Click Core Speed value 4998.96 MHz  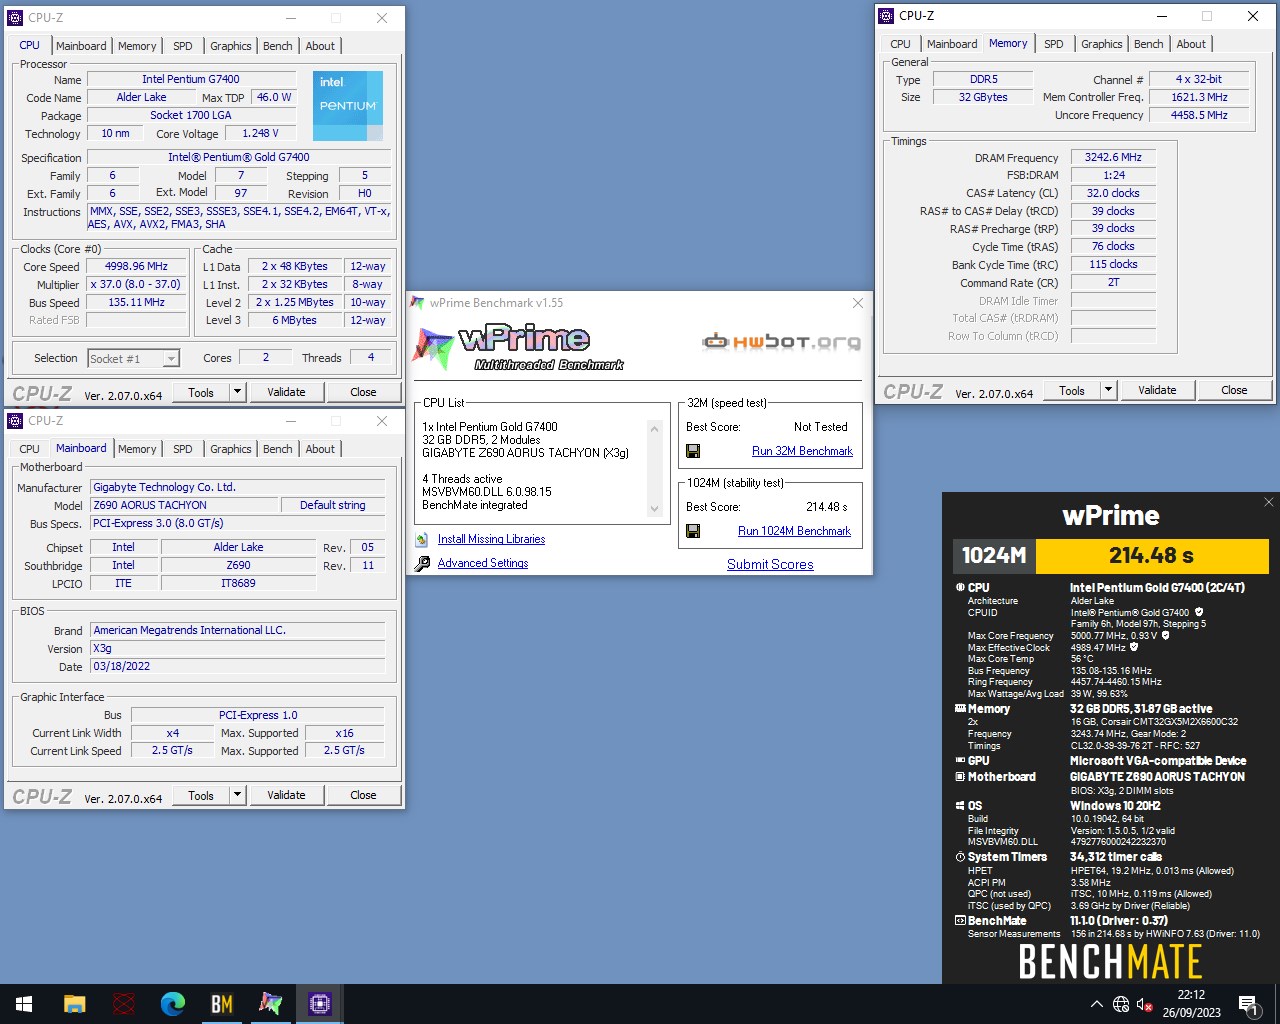tap(136, 267)
